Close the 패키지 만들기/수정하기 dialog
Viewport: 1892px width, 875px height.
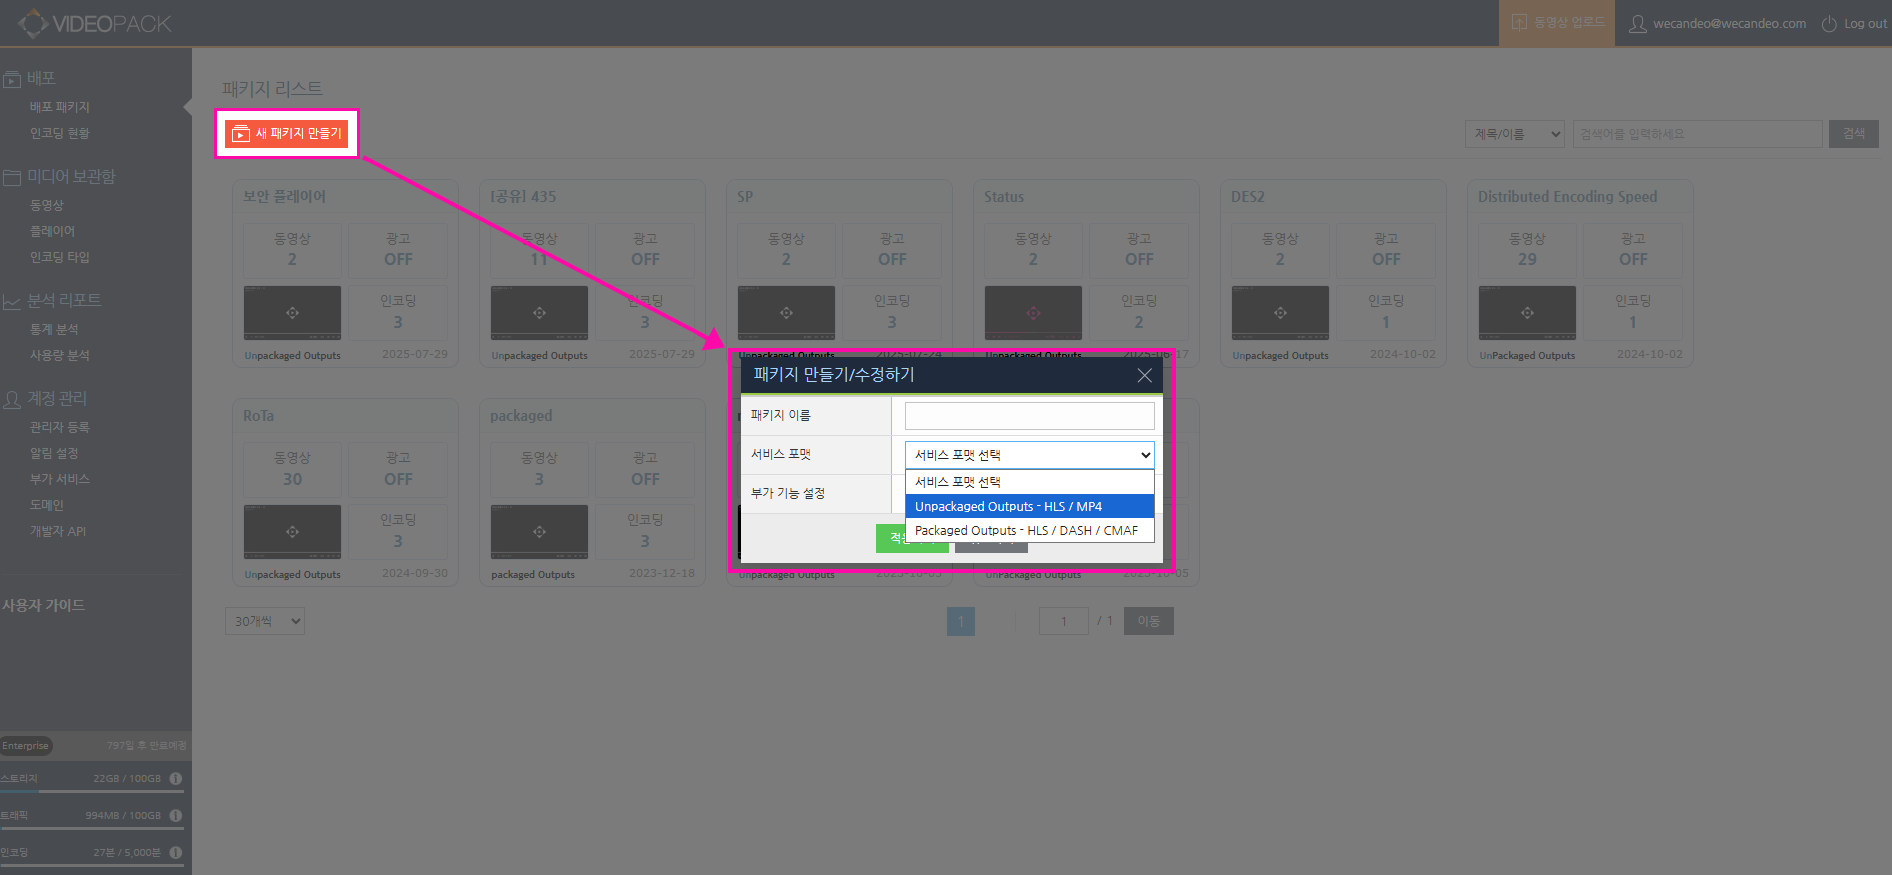(x=1145, y=375)
